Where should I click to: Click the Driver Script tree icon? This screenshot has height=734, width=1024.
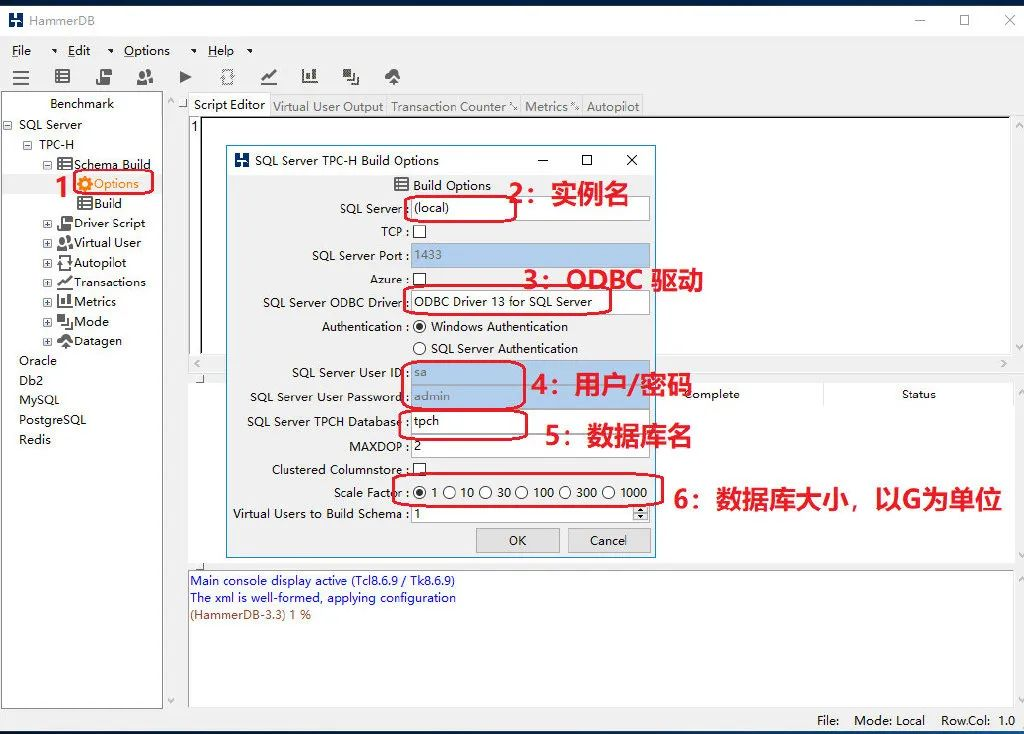click(65, 223)
